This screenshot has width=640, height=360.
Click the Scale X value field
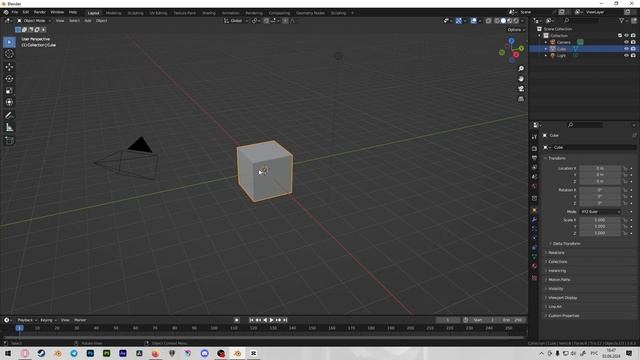click(600, 220)
